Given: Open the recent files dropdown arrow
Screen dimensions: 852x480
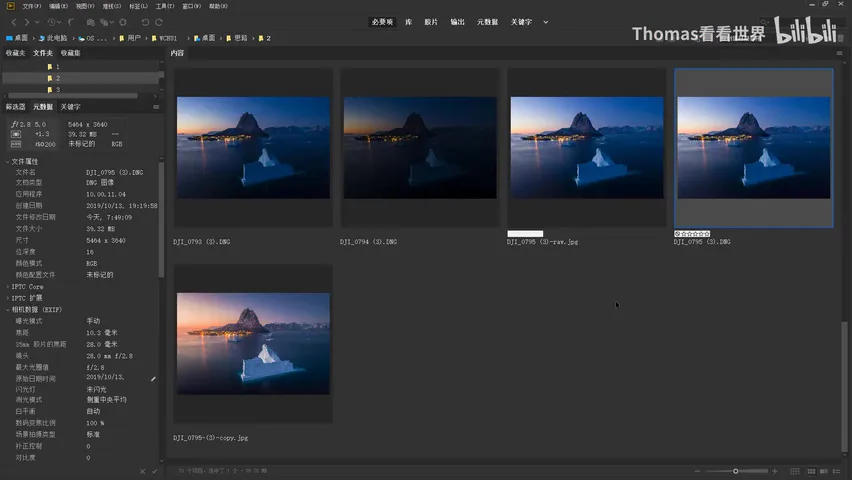Looking at the screenshot, I should [x=59, y=22].
